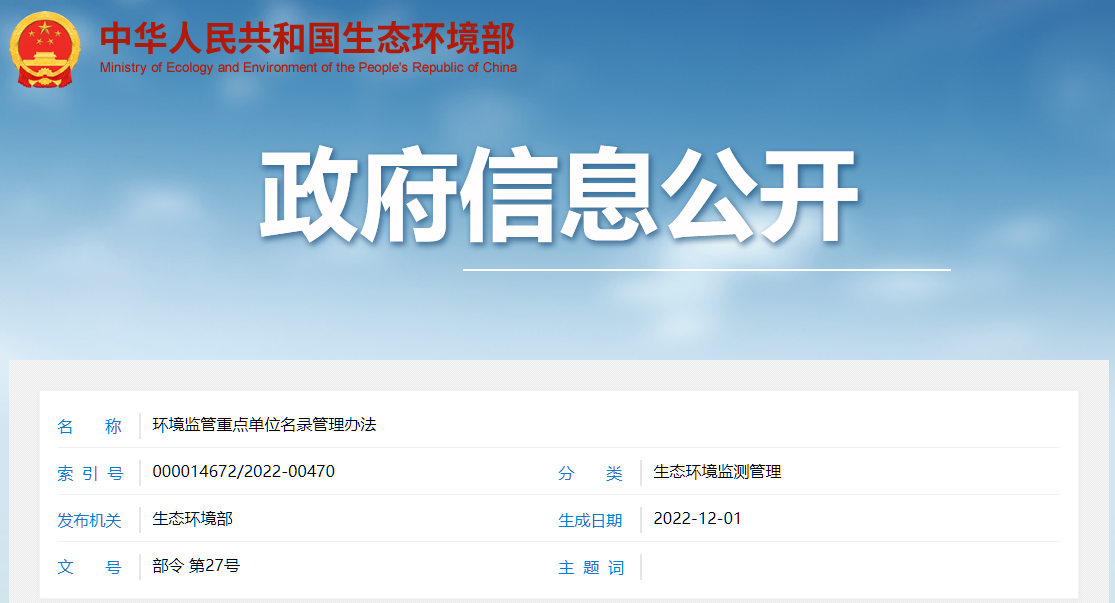Click the underline beneath the banner title
The height and width of the screenshot is (603, 1115).
click(705, 268)
